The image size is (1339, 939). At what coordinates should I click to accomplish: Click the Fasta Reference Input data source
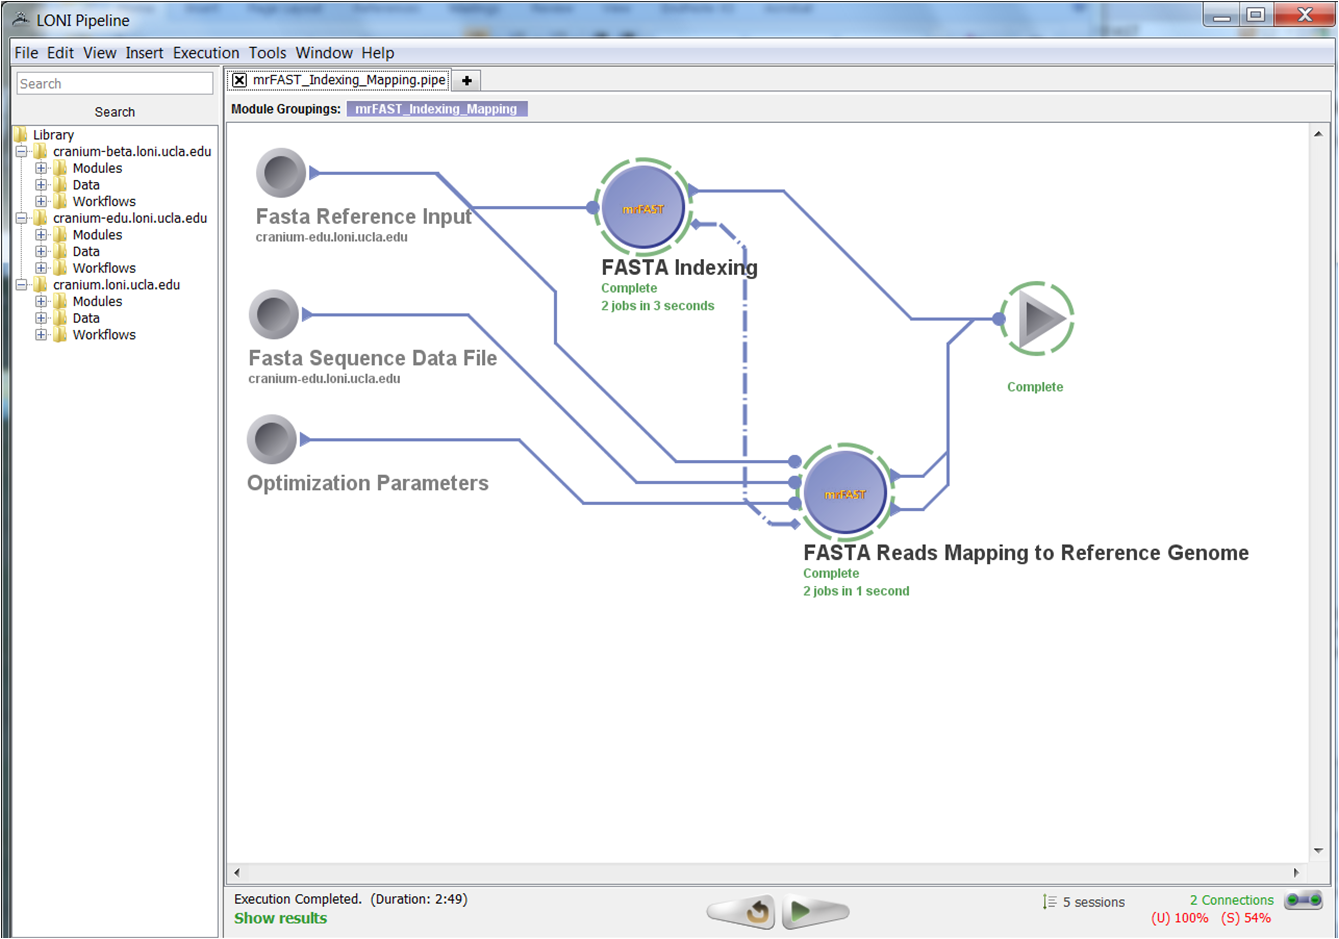point(281,173)
